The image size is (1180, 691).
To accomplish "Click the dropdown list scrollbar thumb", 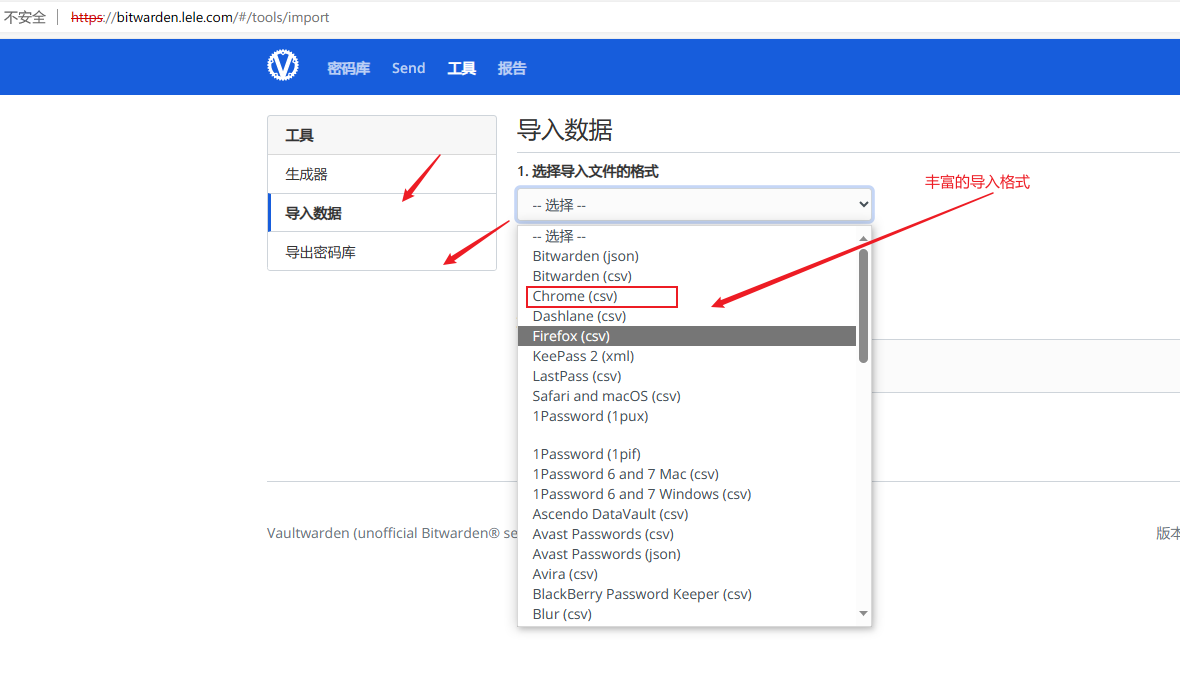I will [x=863, y=306].
